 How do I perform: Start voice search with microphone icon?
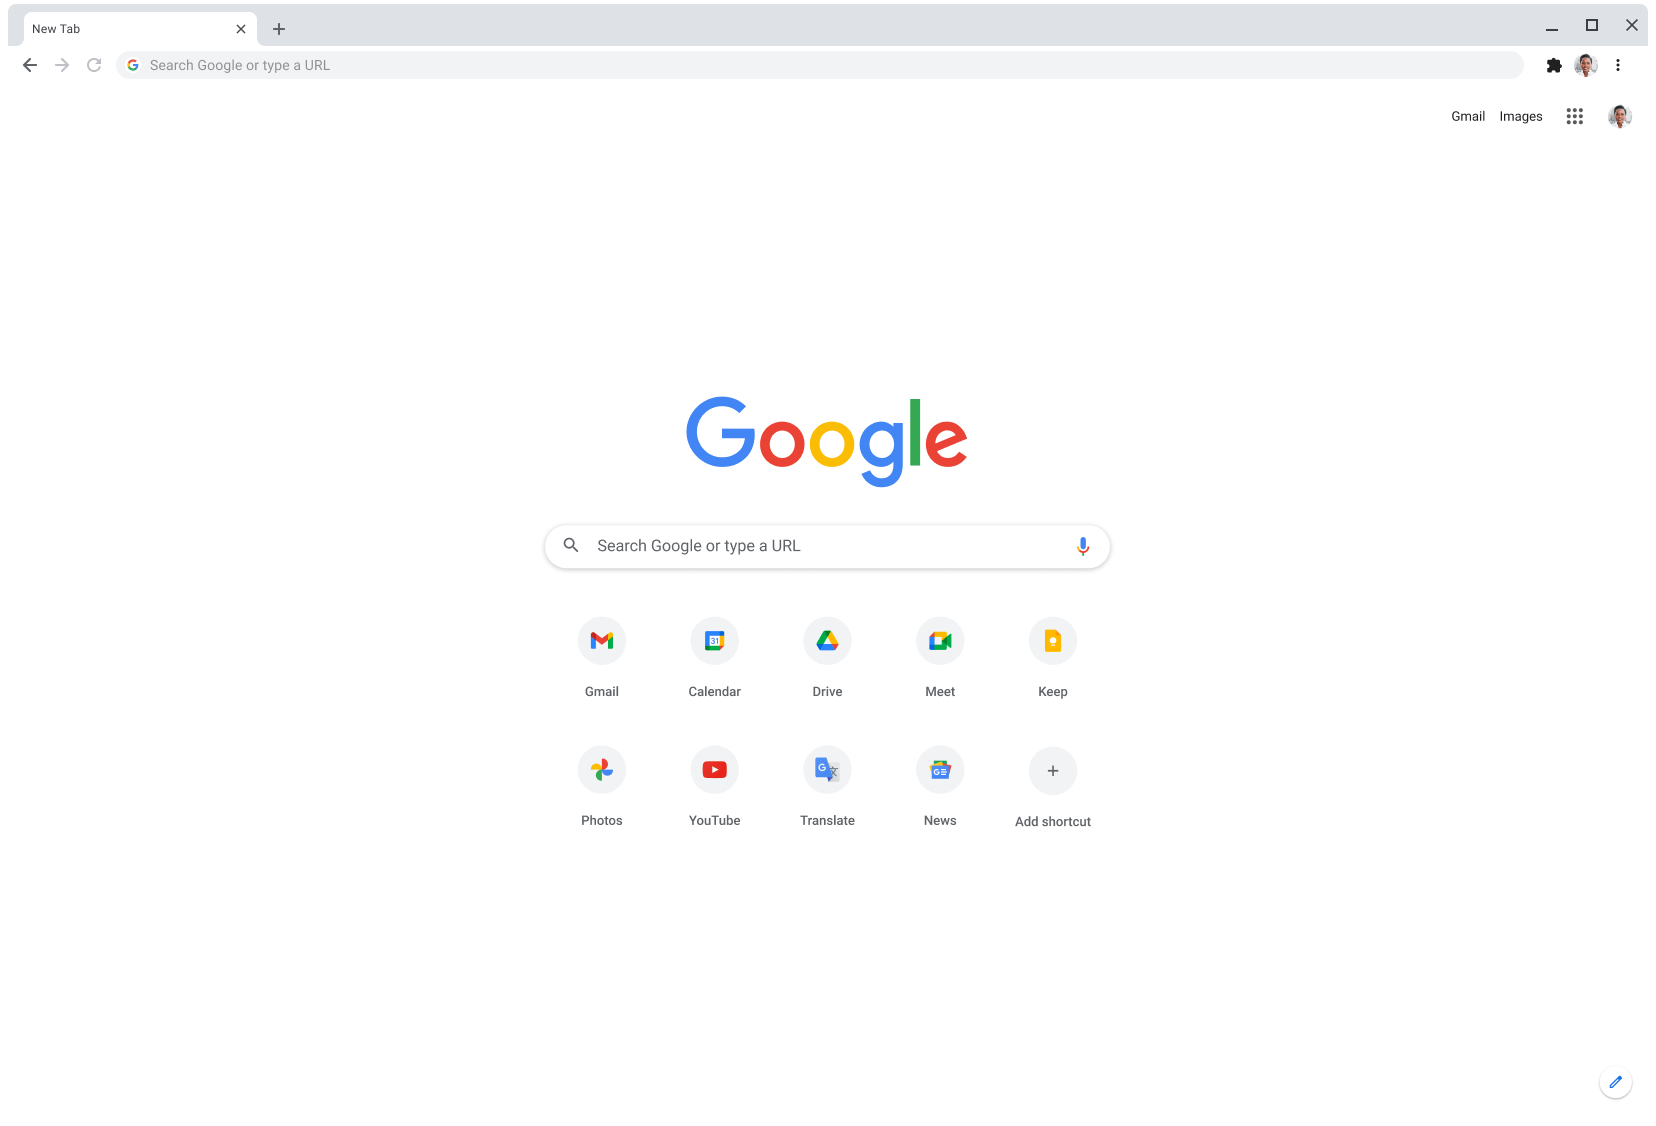point(1082,546)
